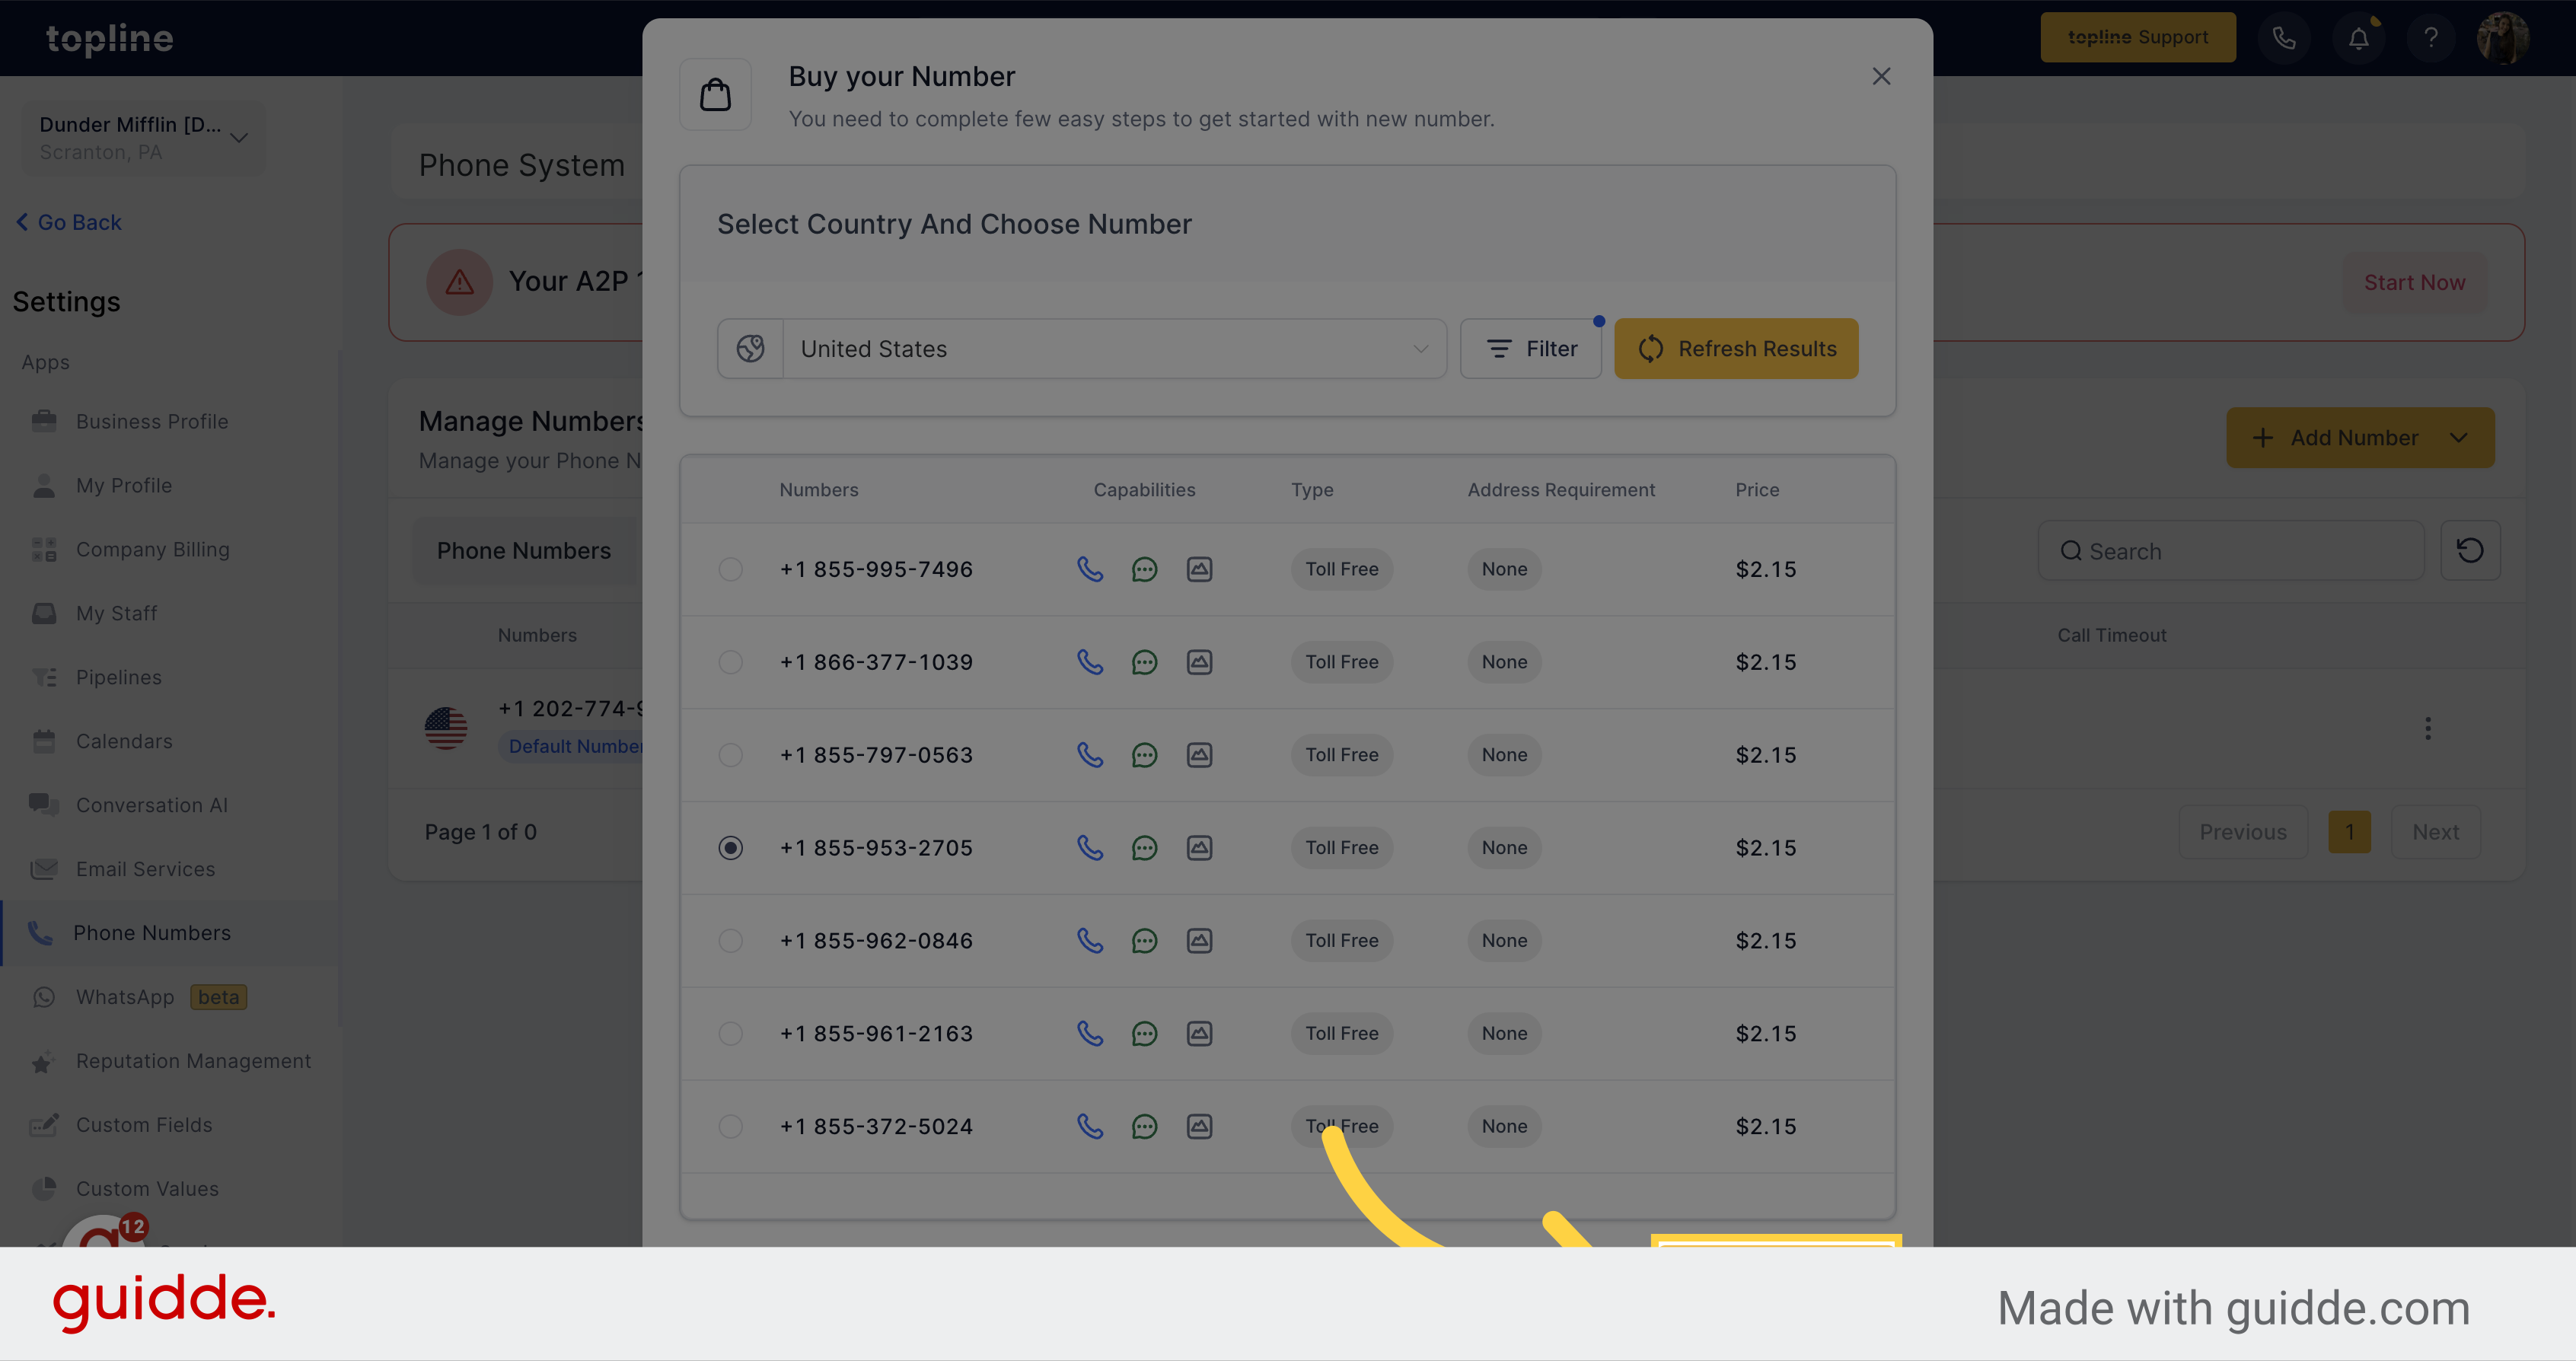This screenshot has width=2576, height=1361.
Task: Click the topline Support button
Action: tap(2137, 37)
